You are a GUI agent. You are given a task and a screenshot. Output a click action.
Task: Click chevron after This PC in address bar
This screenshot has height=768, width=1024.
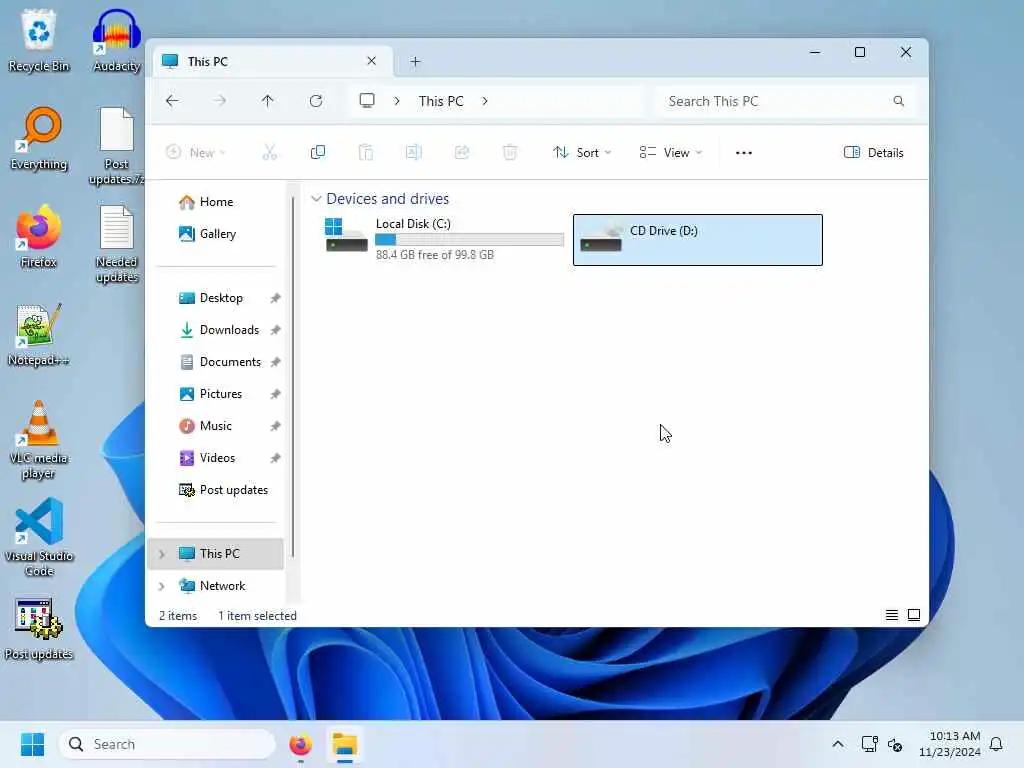pos(485,101)
